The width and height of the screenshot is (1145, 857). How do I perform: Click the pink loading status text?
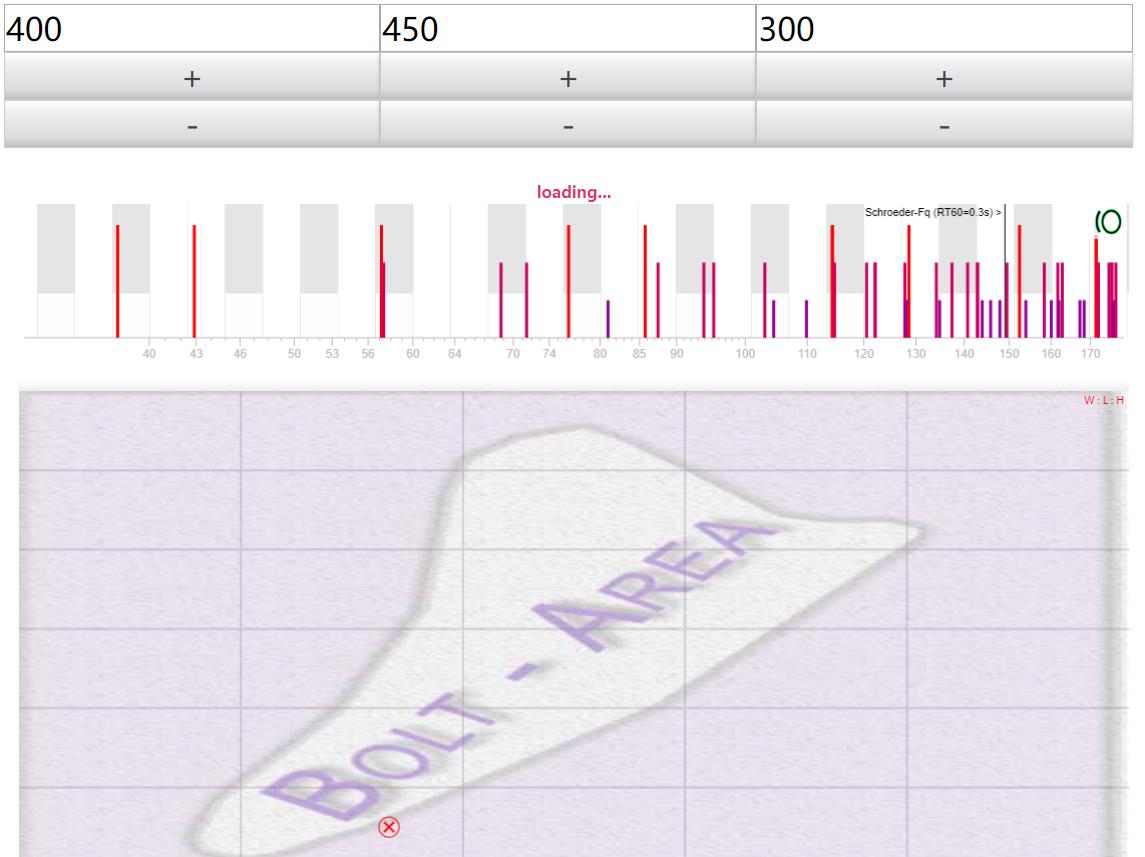coord(573,192)
